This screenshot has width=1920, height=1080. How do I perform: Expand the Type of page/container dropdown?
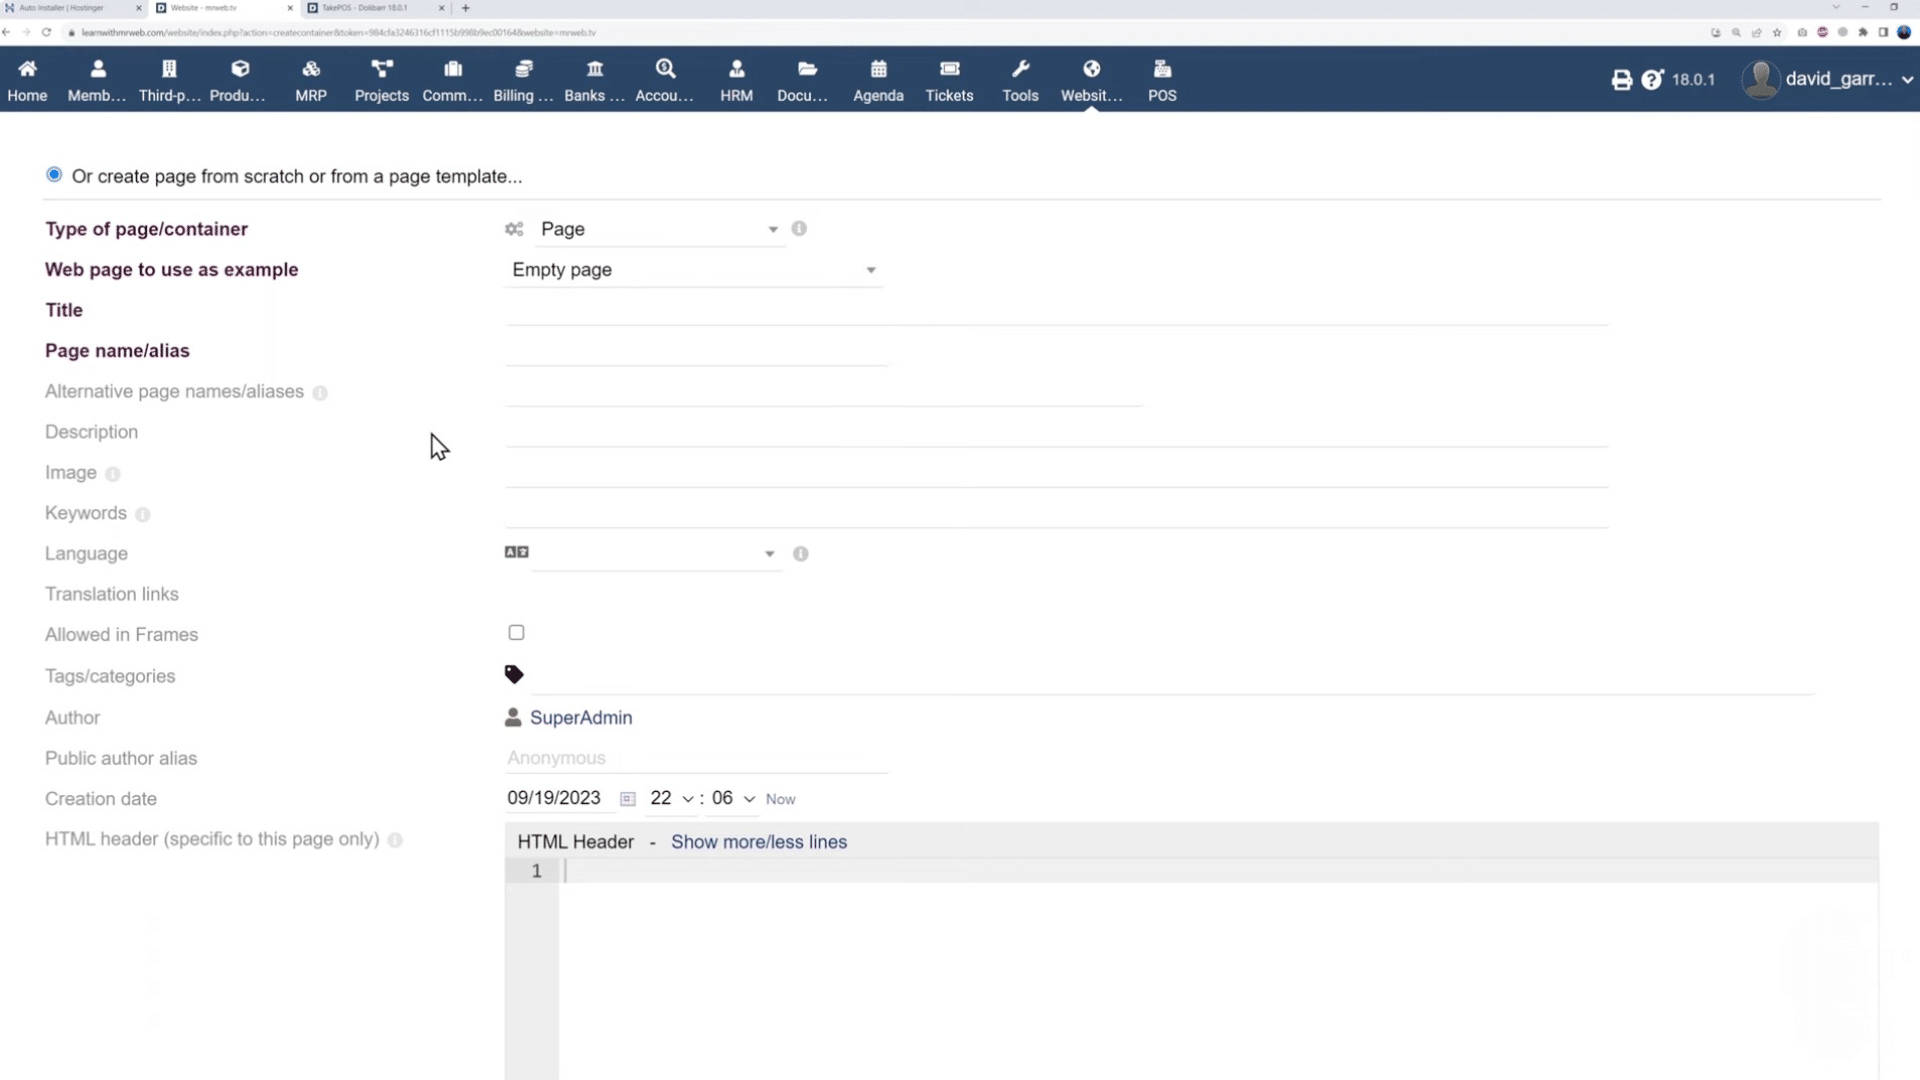tap(772, 229)
